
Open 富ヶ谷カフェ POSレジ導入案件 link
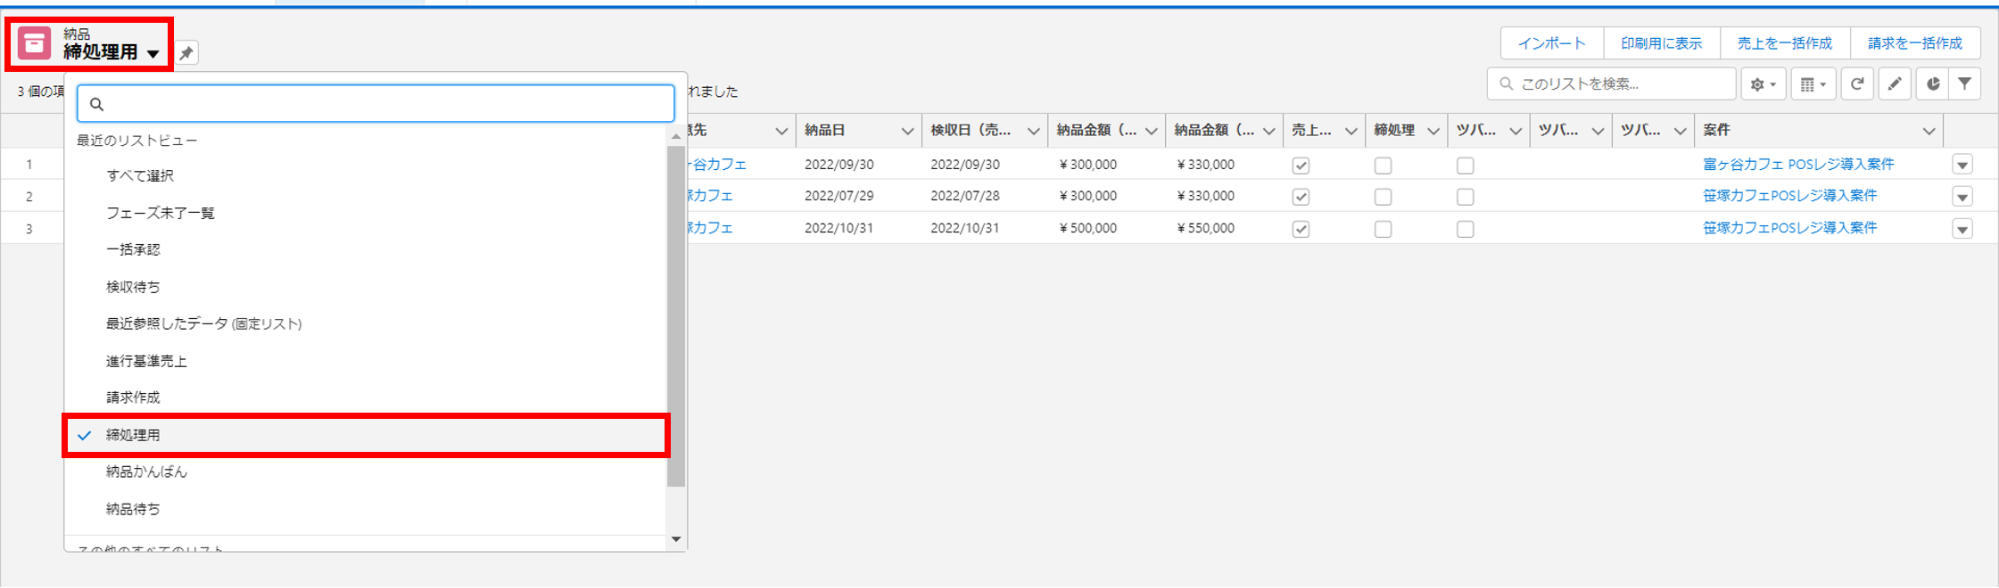[1798, 164]
